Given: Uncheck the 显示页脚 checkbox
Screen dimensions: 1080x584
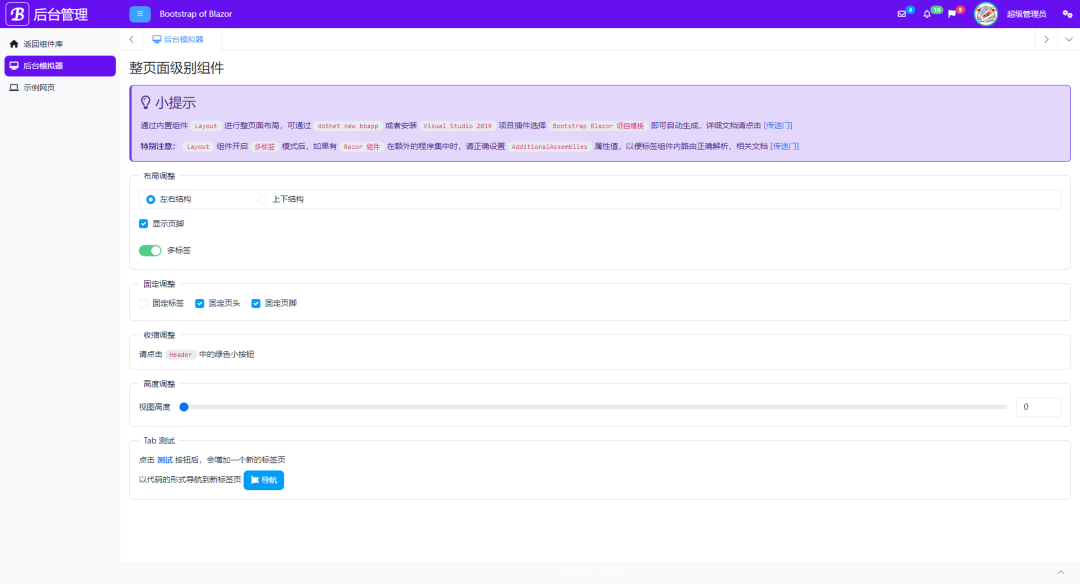Looking at the screenshot, I should 143,224.
